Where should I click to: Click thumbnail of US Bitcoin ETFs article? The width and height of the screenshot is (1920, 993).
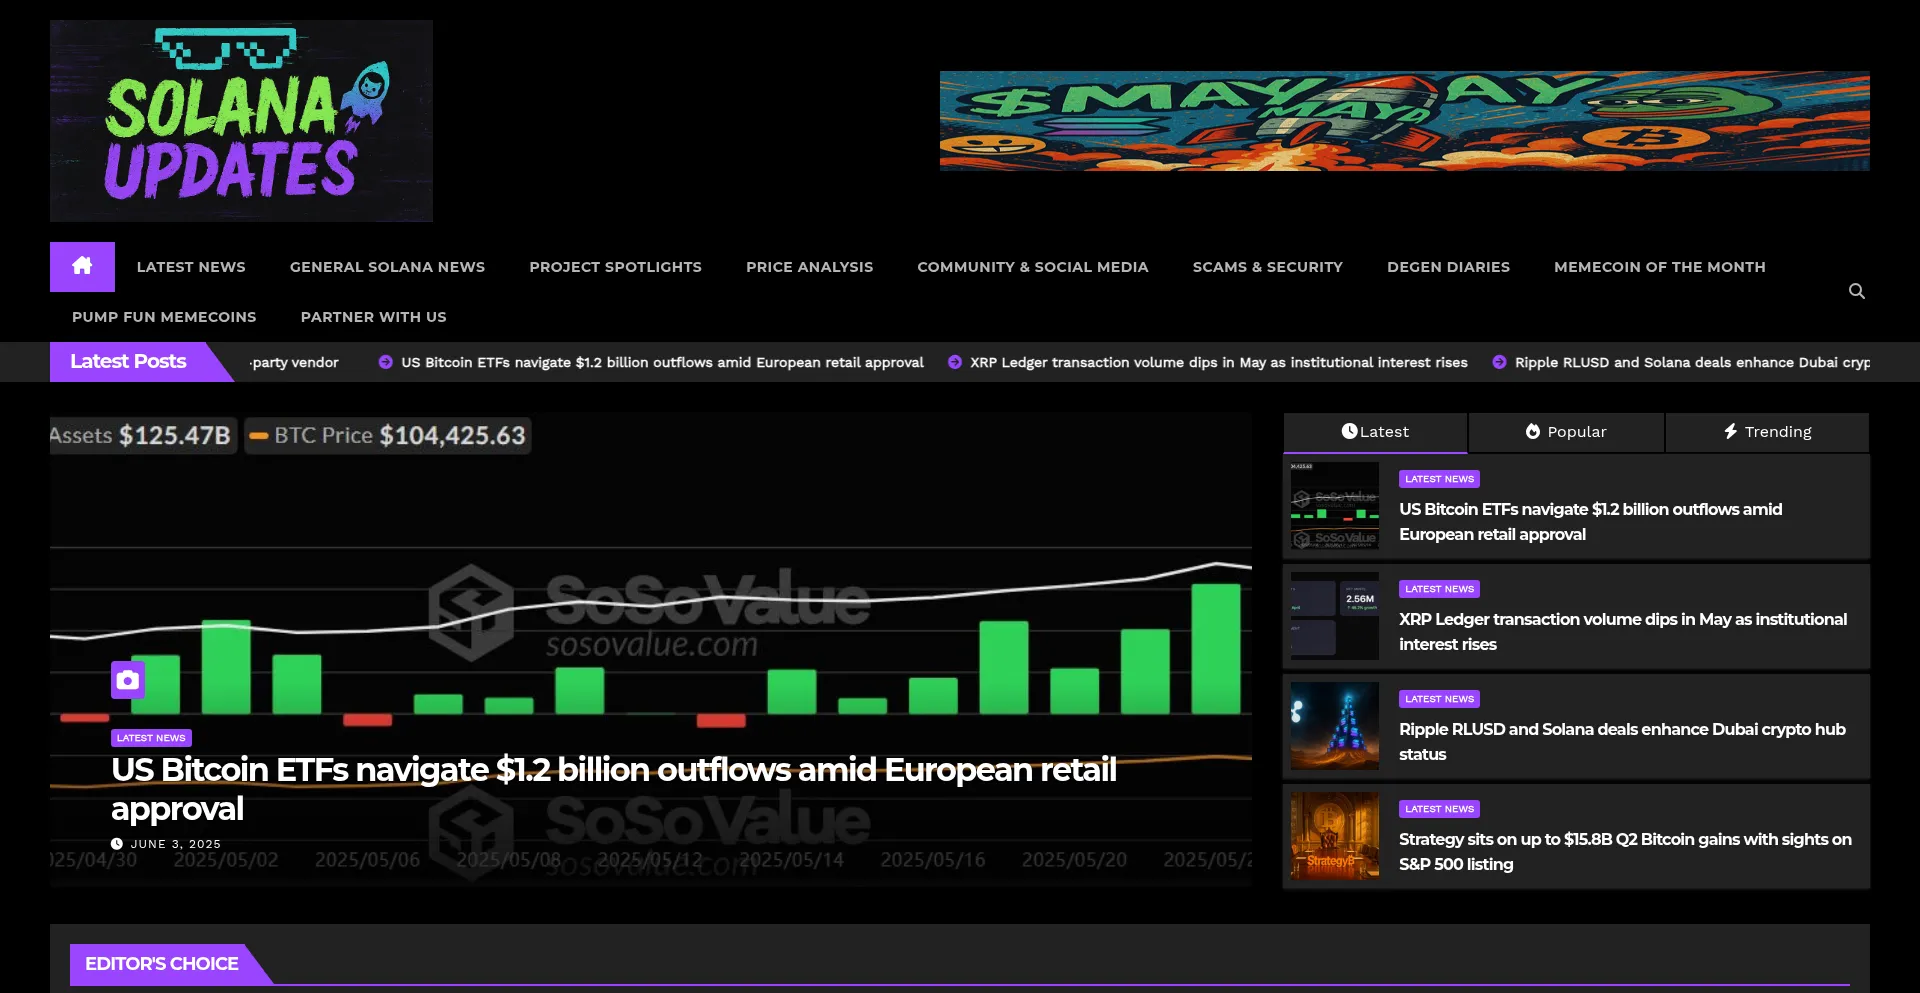point(1335,506)
